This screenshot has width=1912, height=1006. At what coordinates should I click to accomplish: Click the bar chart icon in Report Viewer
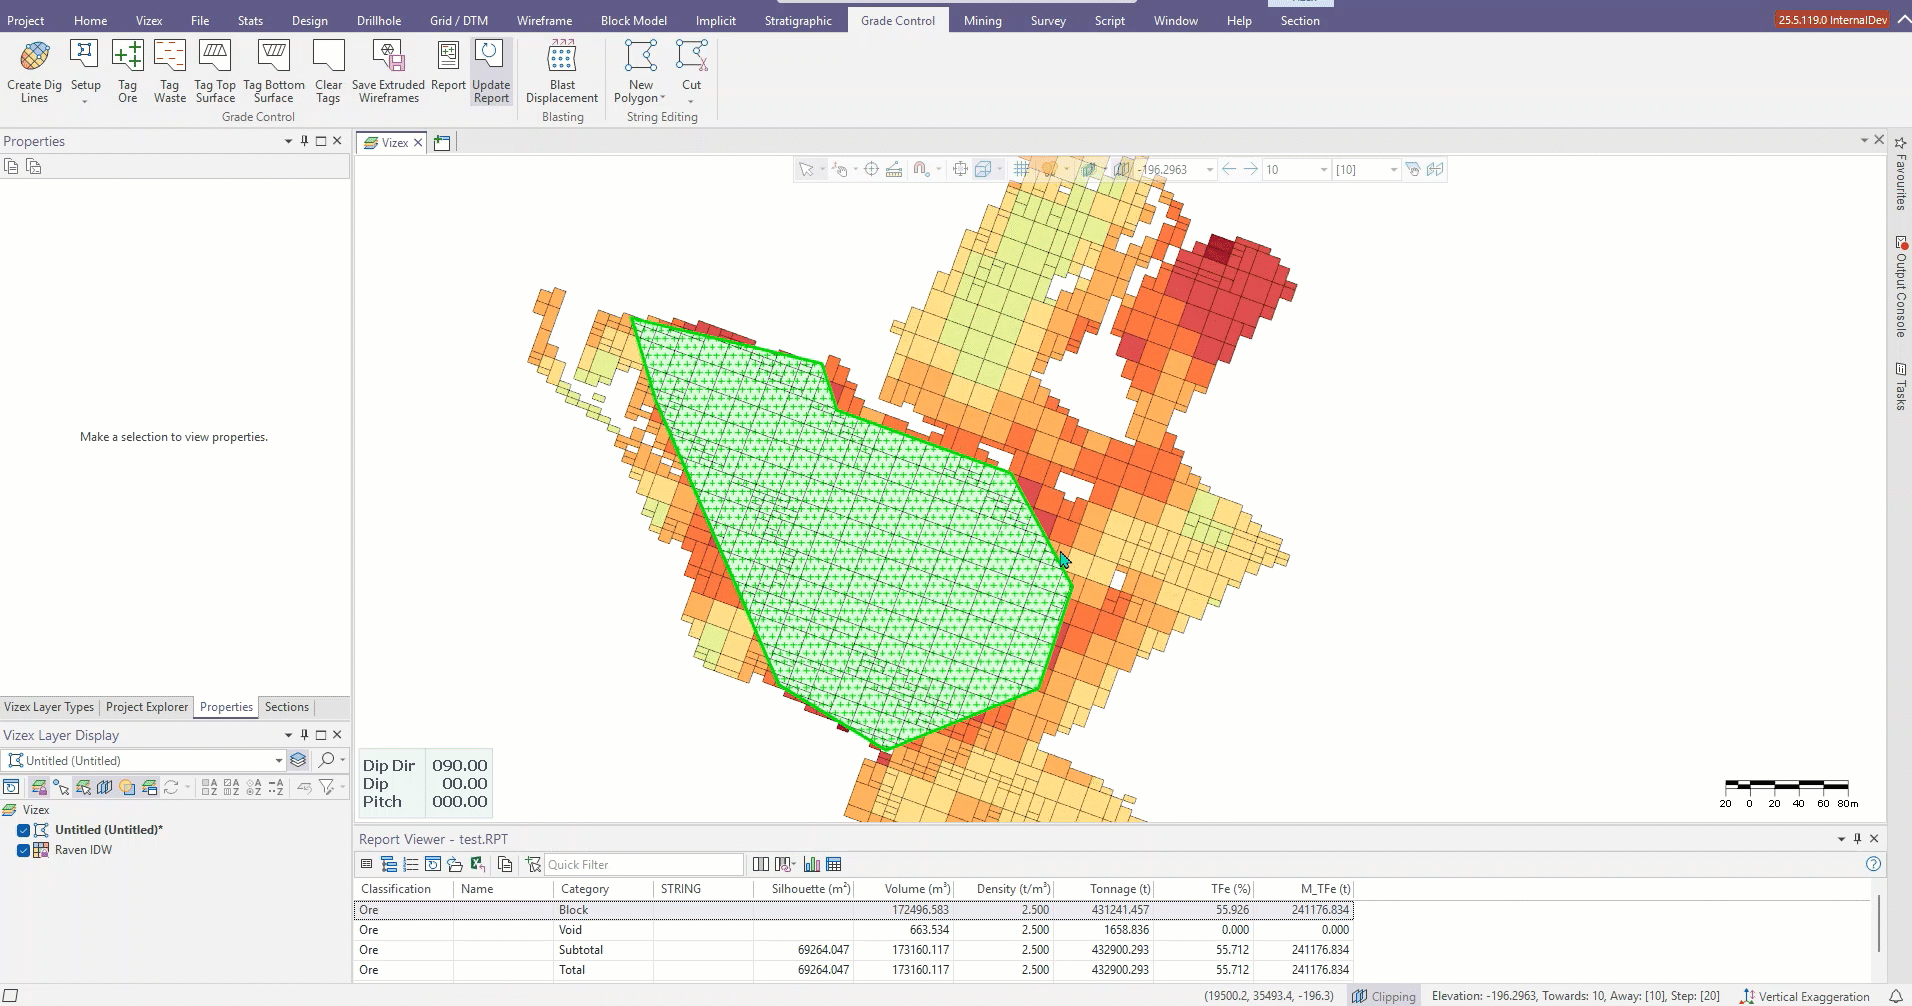click(x=812, y=865)
